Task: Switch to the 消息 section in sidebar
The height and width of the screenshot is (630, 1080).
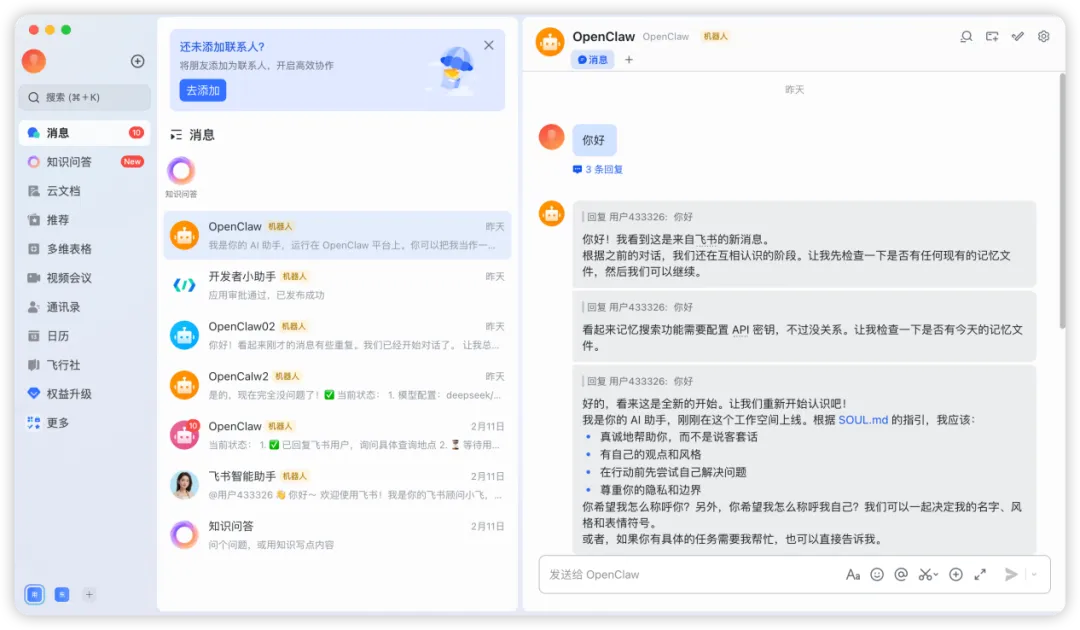Action: point(60,132)
